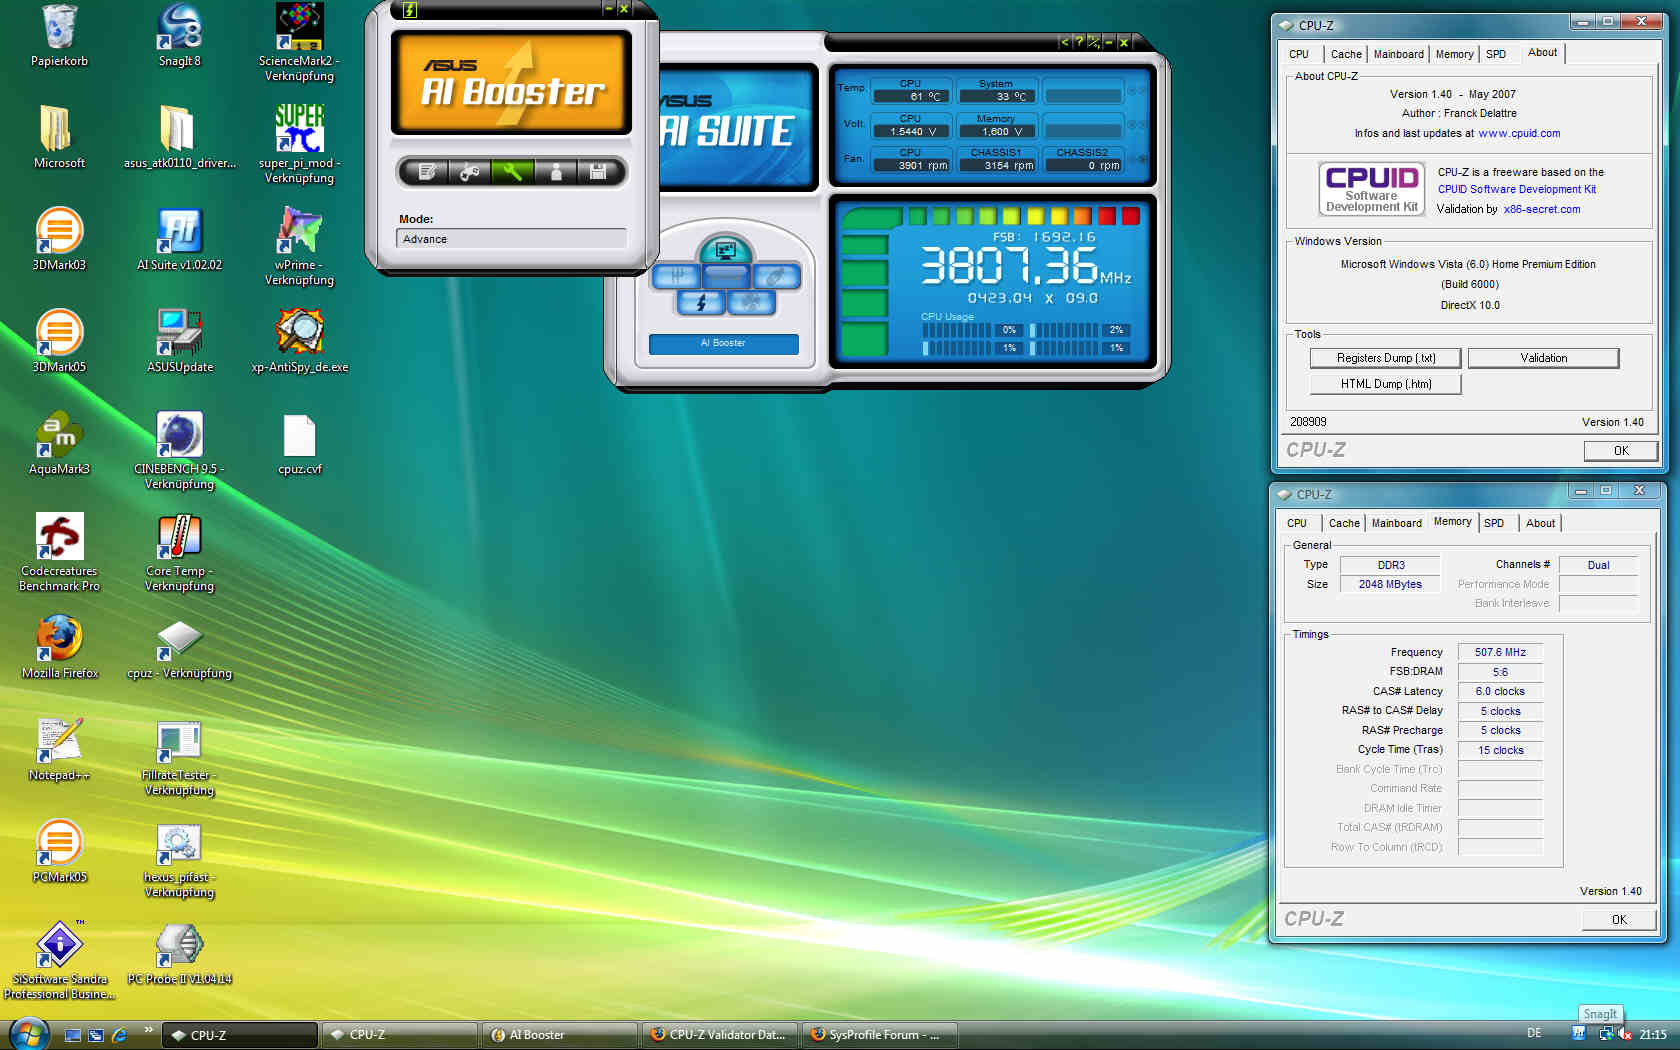Switch to the Cache tab in top CPU-Z window

pos(1346,55)
